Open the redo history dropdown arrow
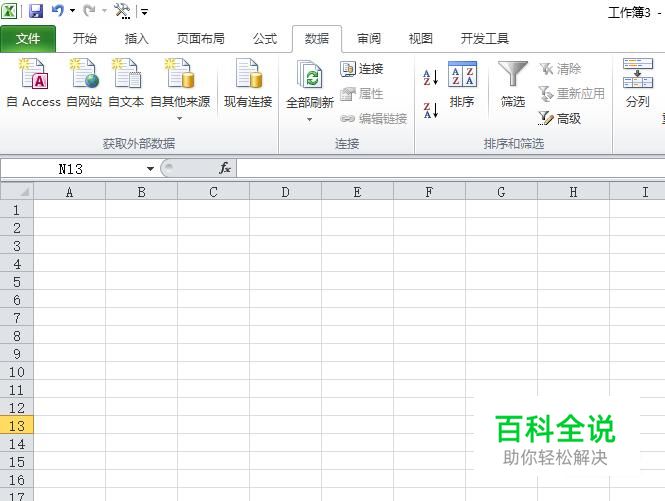 [104, 11]
